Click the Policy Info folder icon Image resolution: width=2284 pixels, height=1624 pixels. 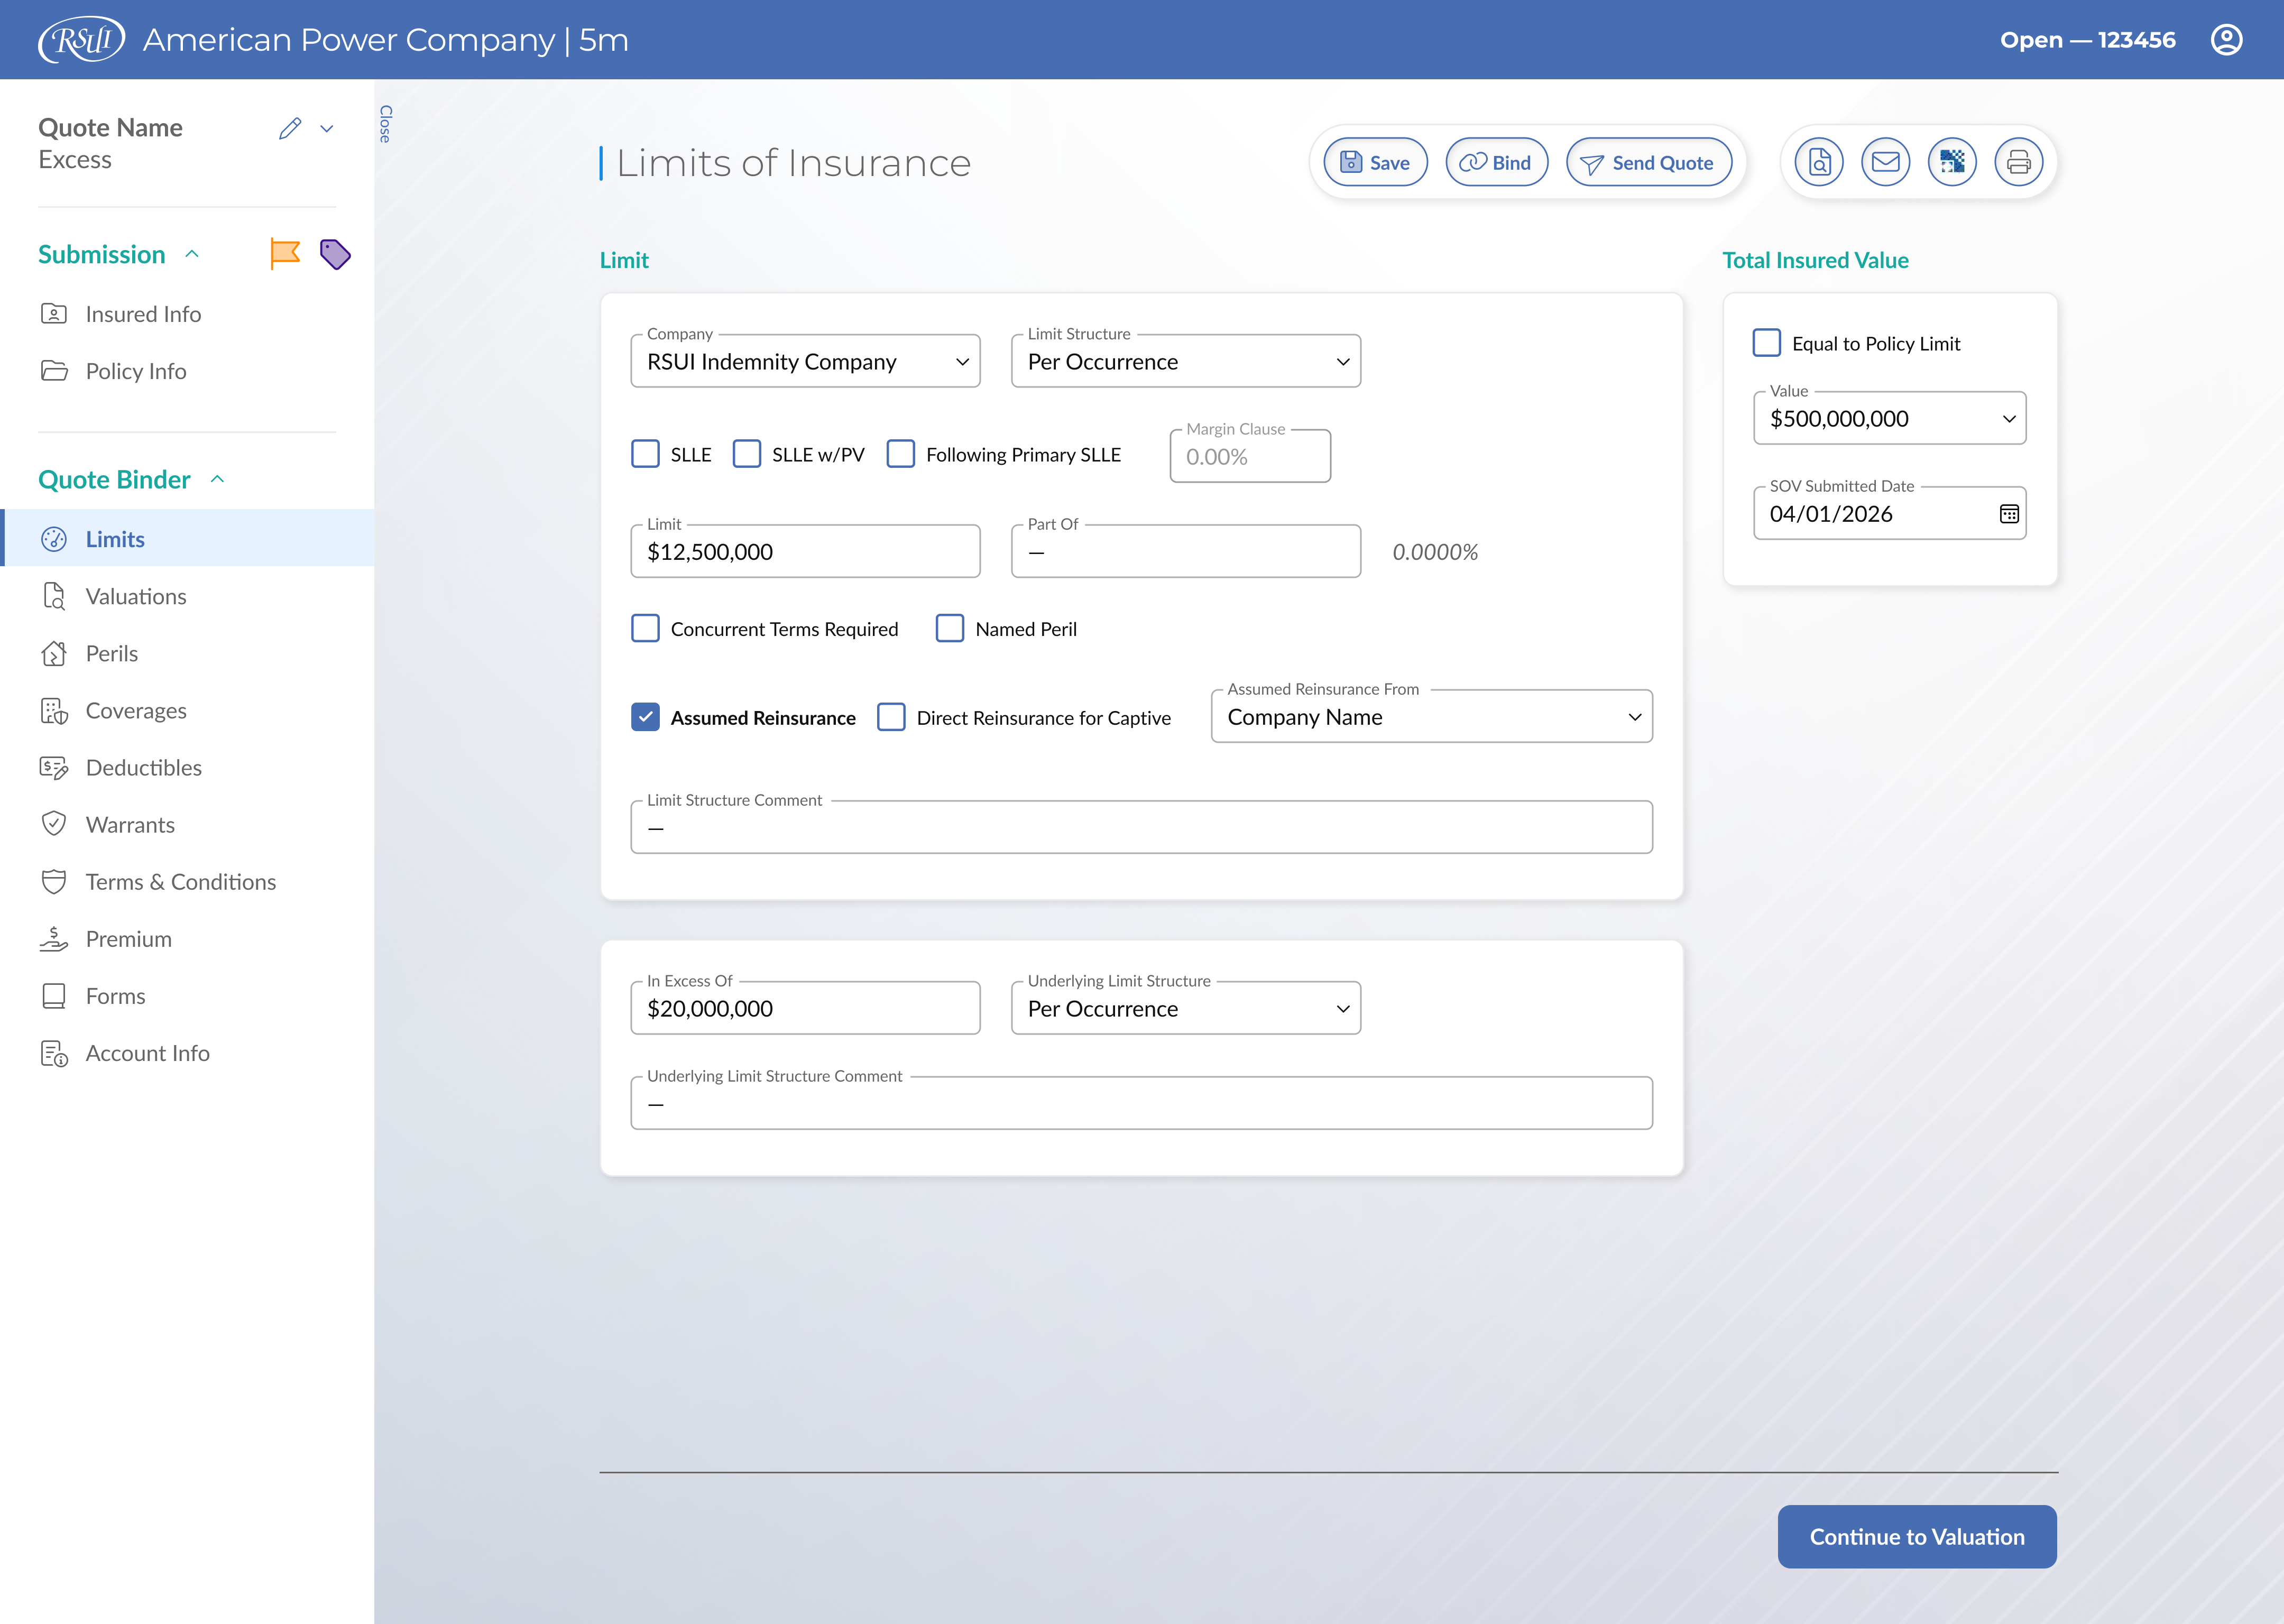click(x=54, y=371)
